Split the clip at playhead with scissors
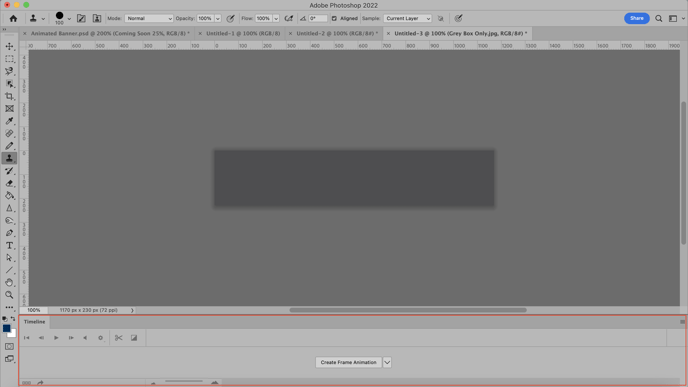688x387 pixels. click(x=118, y=338)
